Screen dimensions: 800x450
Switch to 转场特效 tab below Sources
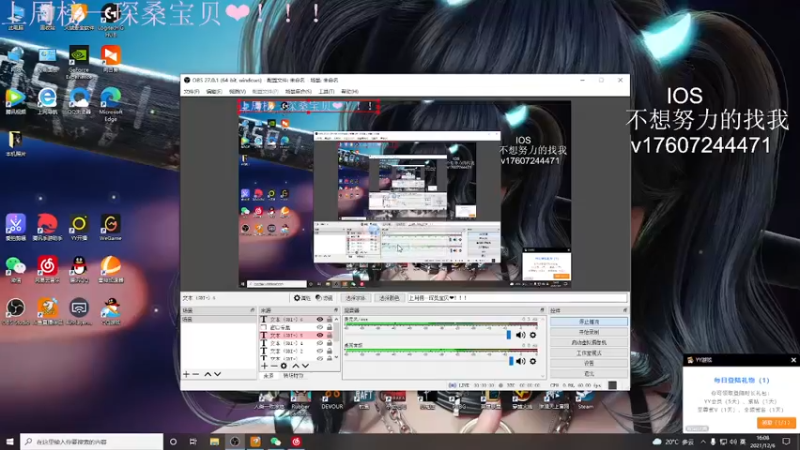coord(293,376)
